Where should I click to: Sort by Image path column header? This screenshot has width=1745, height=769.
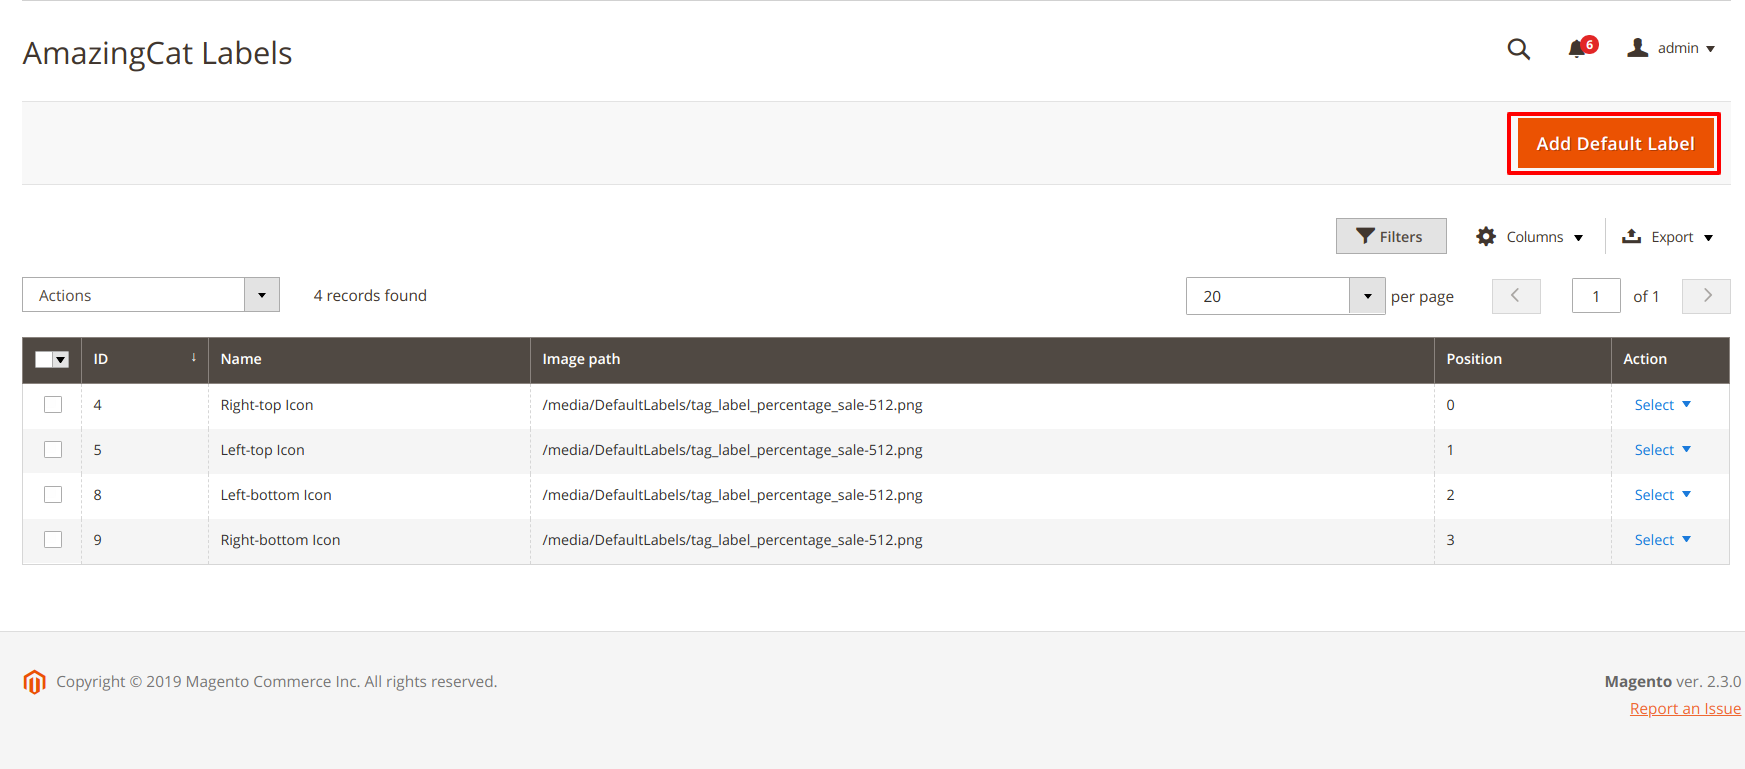click(x=982, y=360)
